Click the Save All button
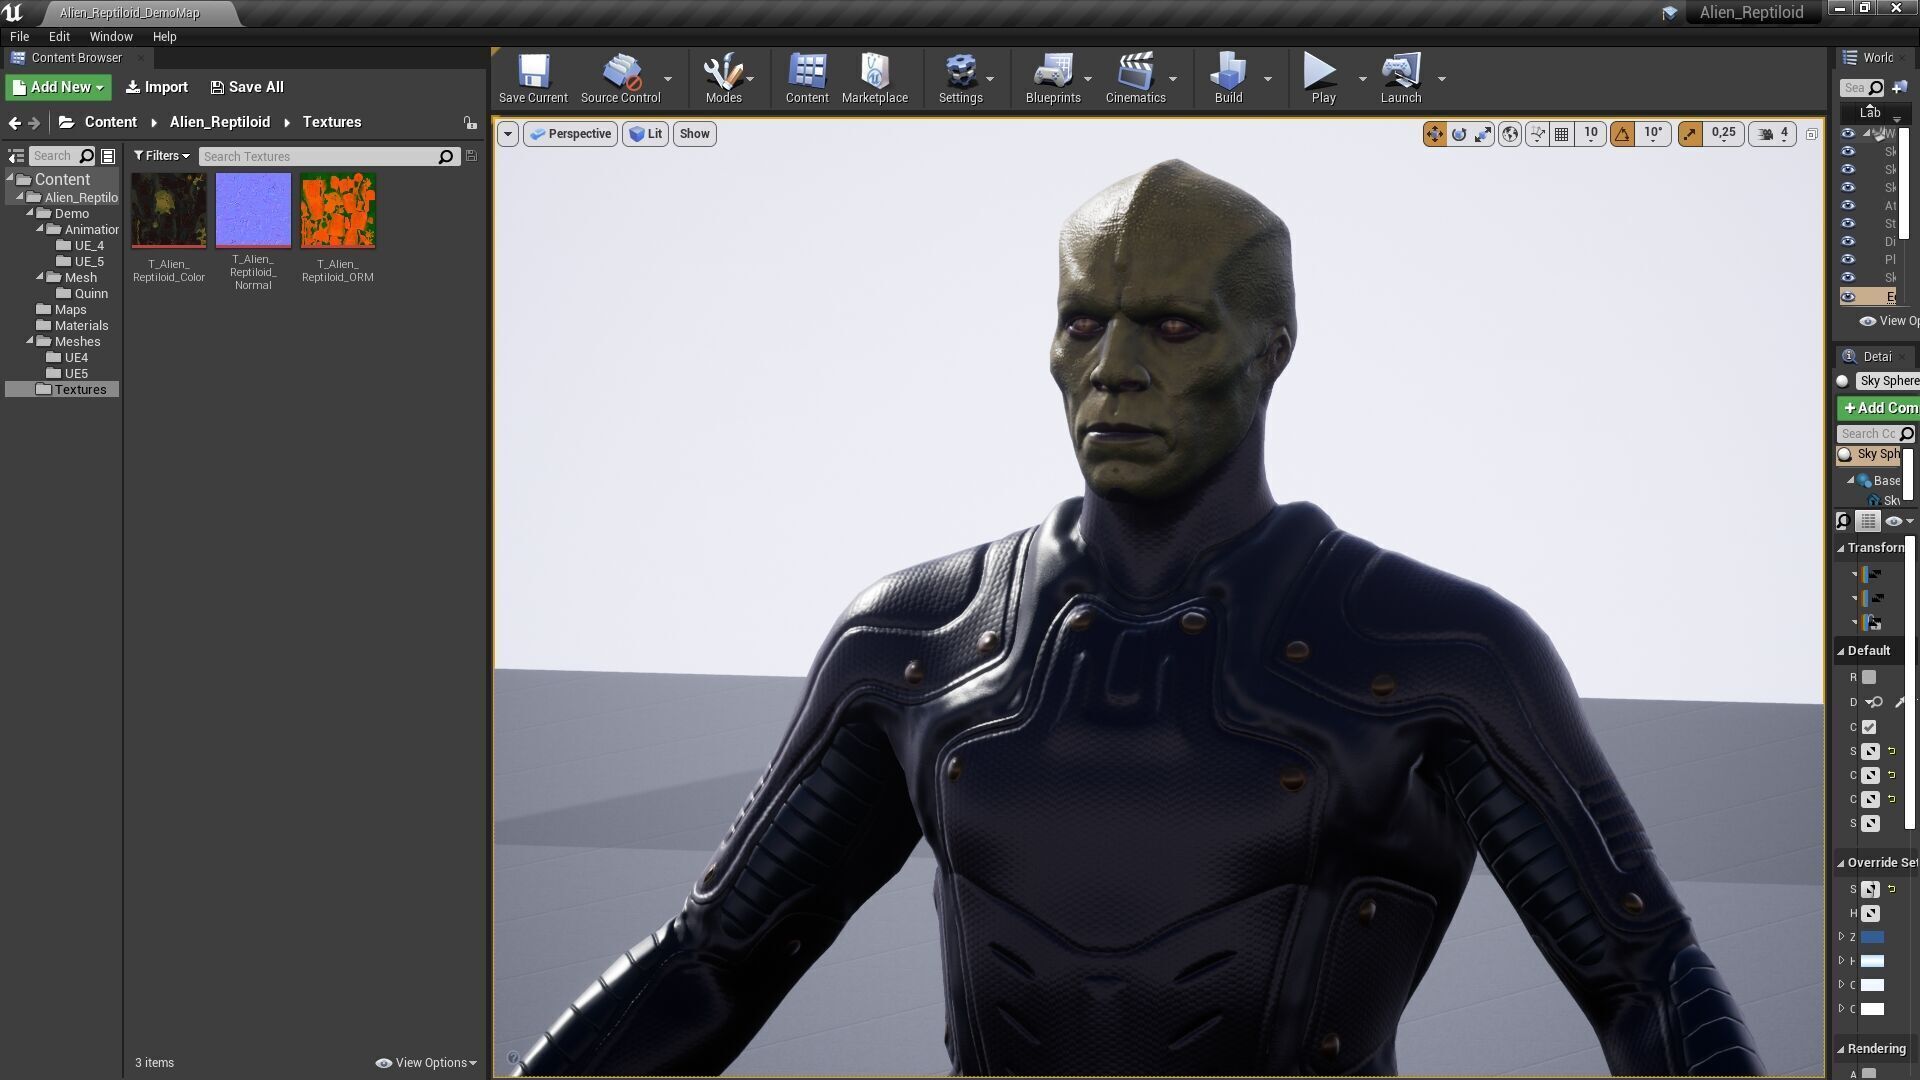This screenshot has width=1920, height=1080. (247, 87)
